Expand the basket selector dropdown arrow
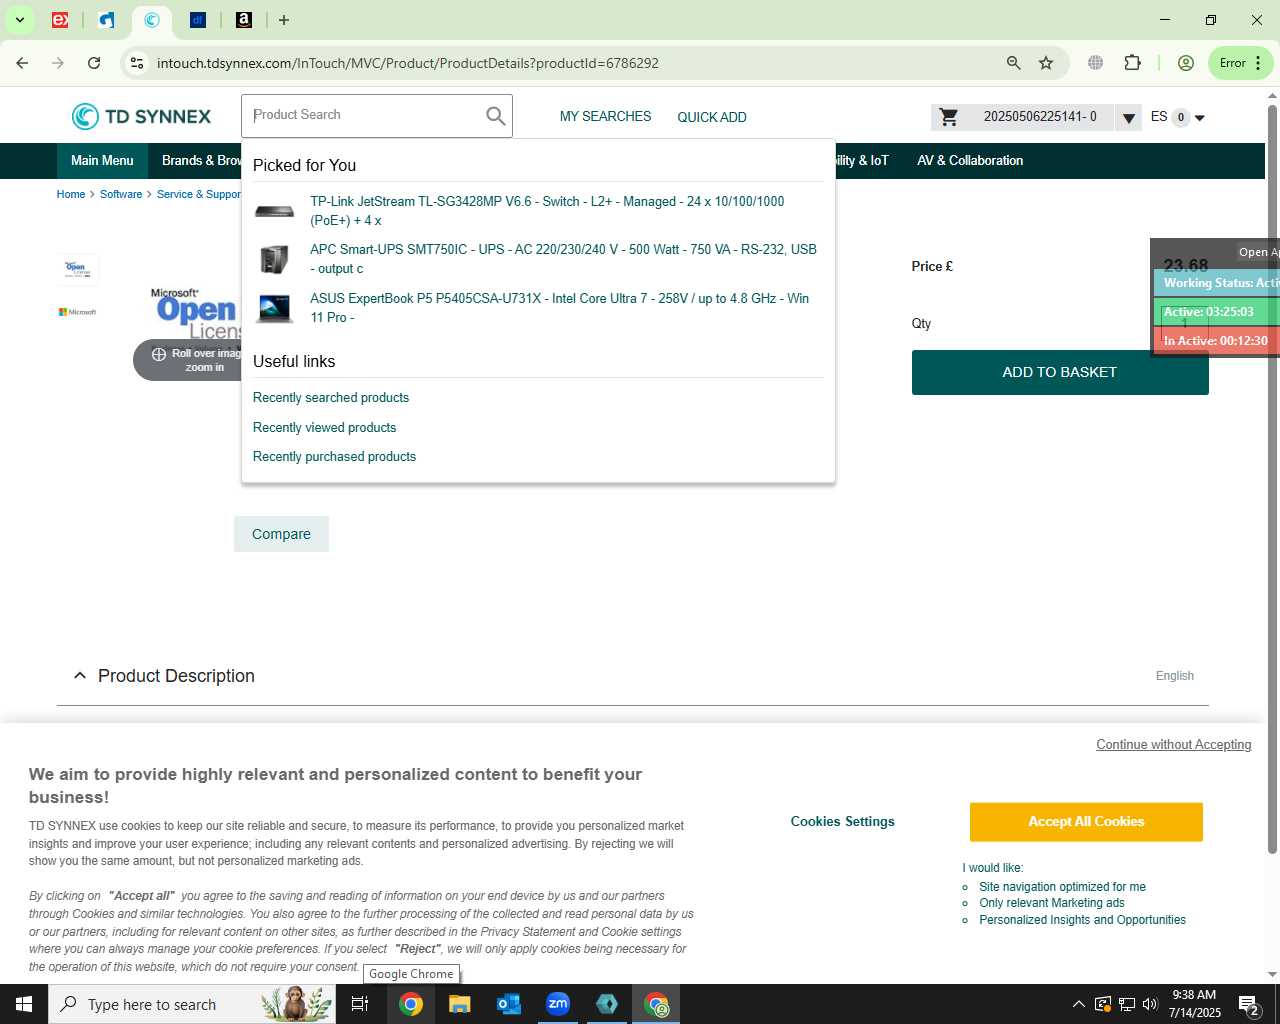This screenshot has width=1280, height=1024. (x=1128, y=118)
